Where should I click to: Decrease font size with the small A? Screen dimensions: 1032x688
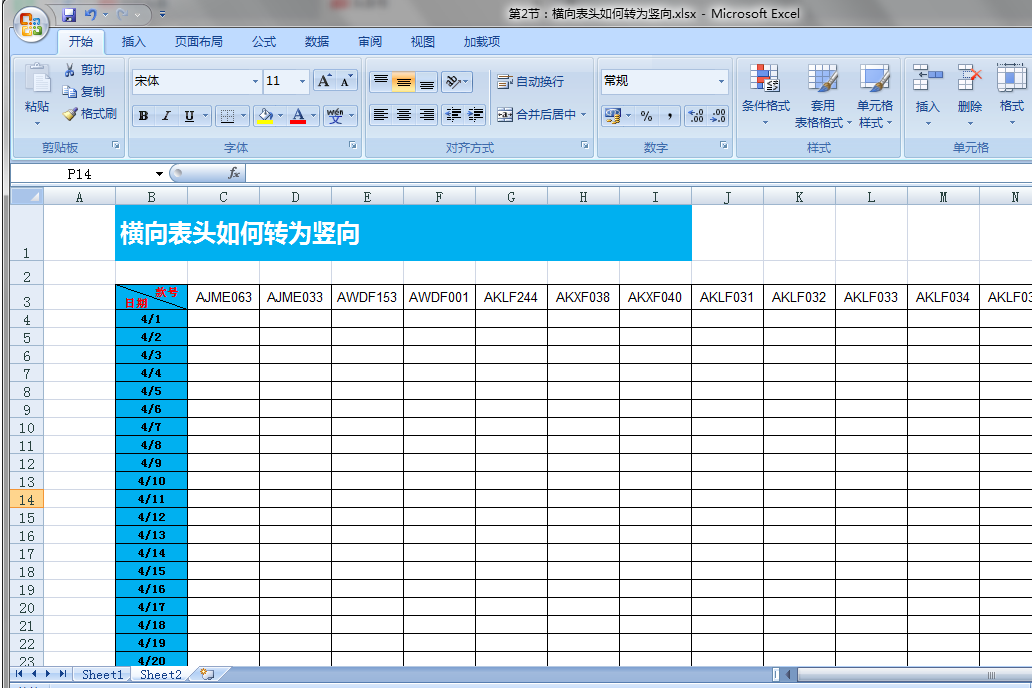tap(346, 81)
